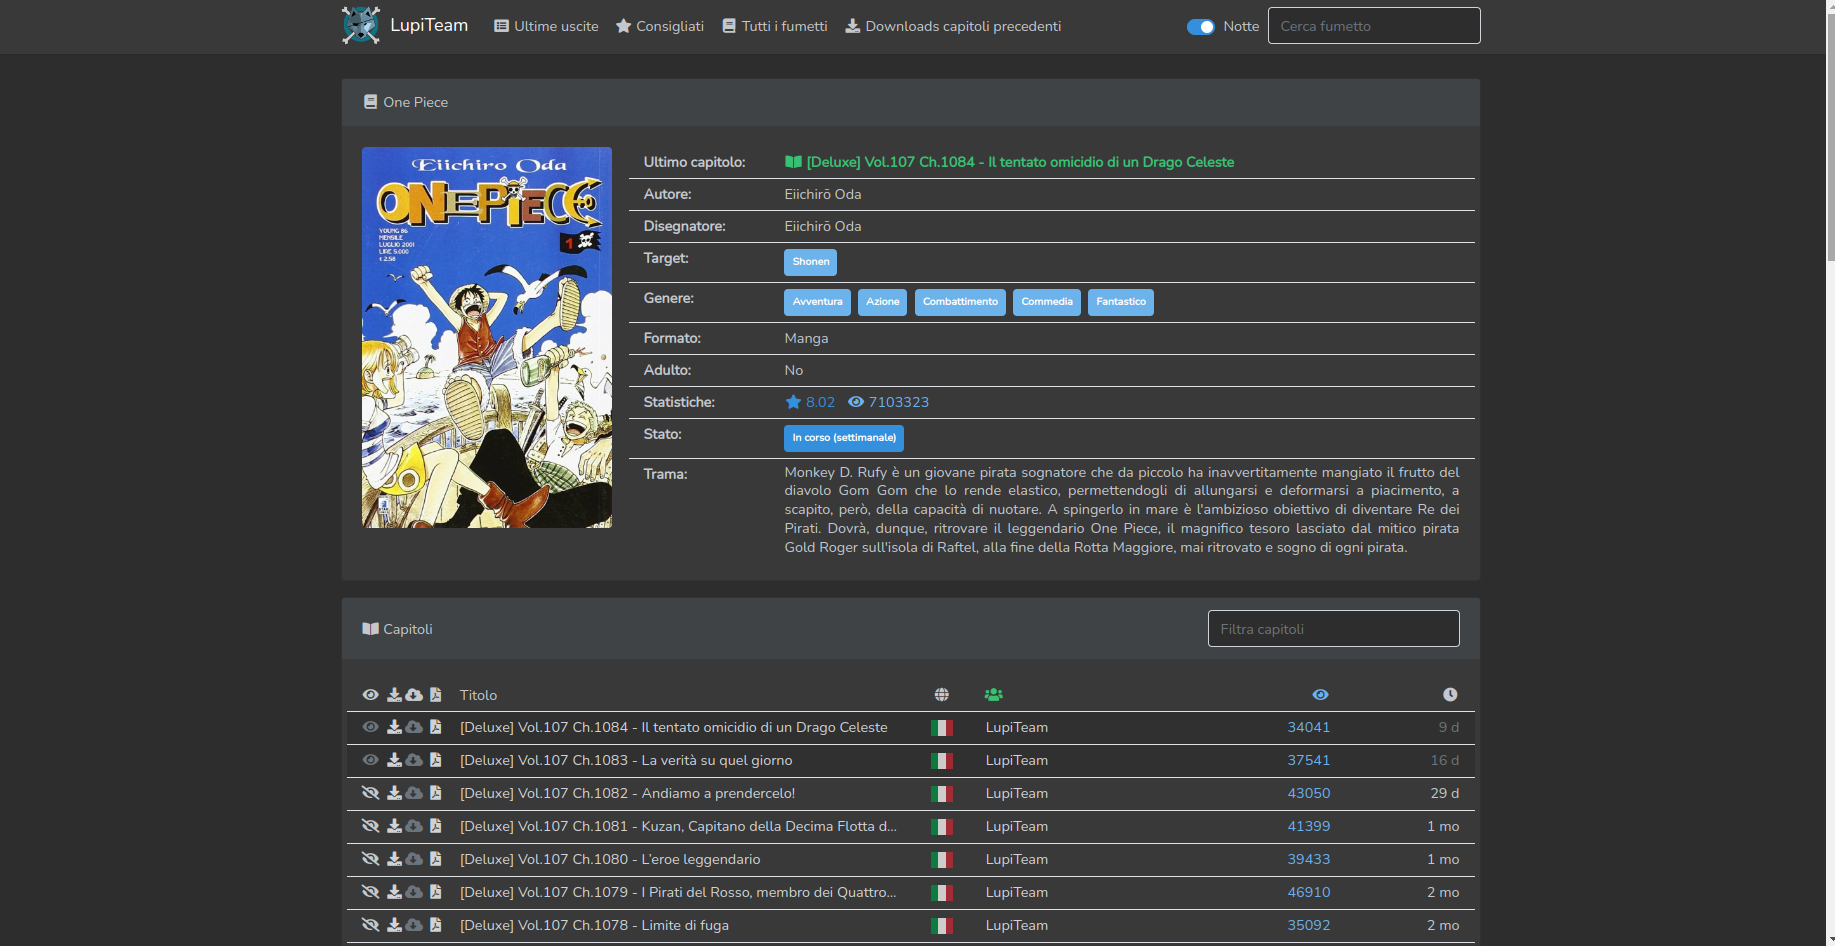Mark chapter 1081 as read

371,826
